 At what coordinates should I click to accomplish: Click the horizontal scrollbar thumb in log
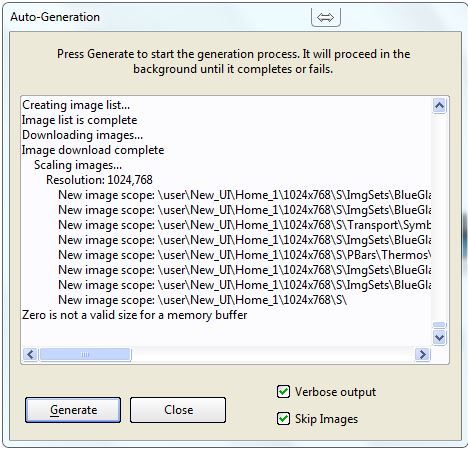(x=85, y=354)
